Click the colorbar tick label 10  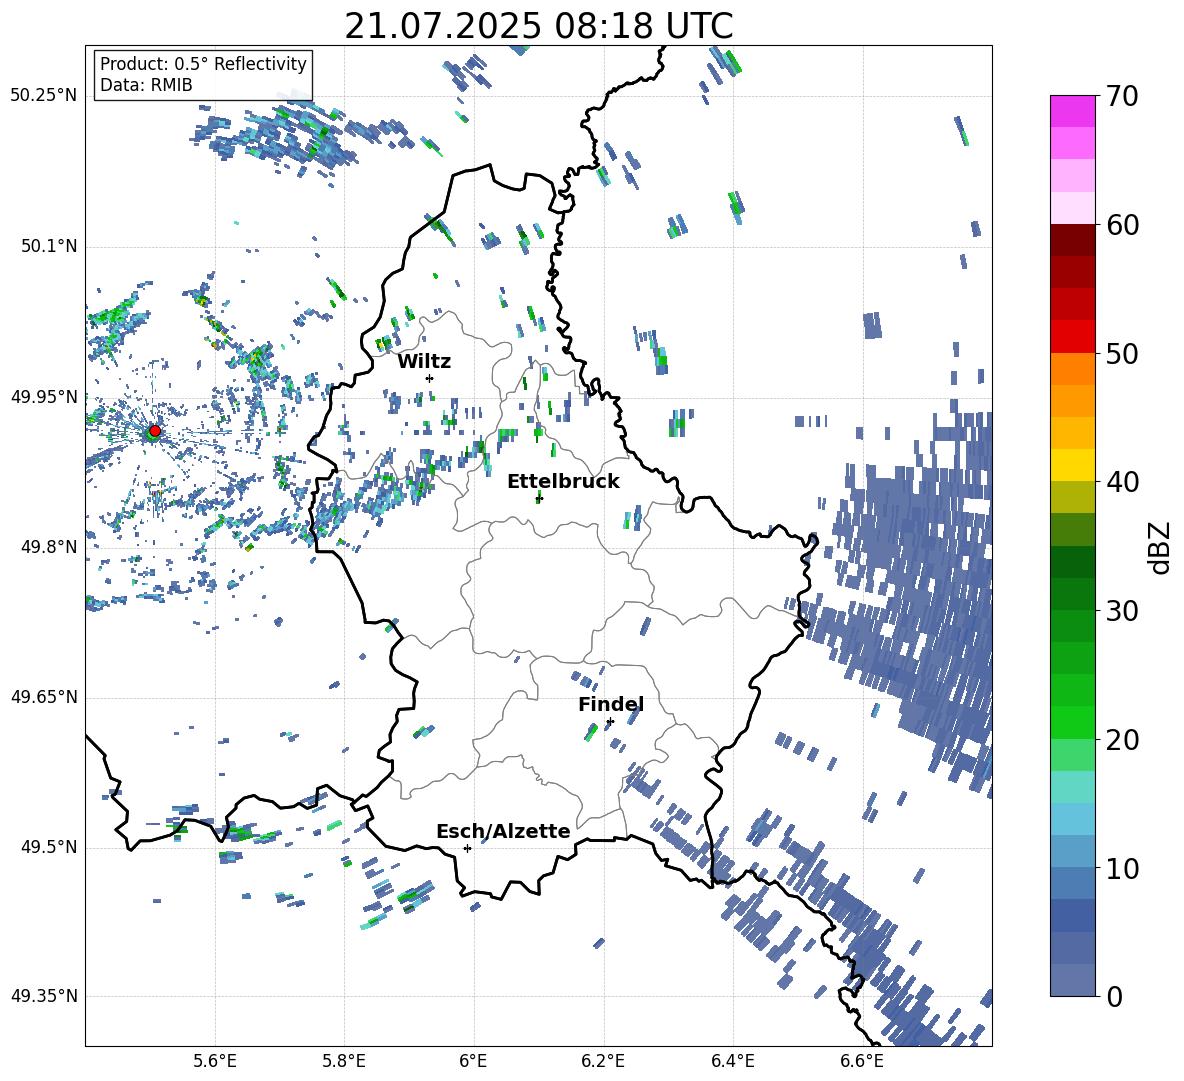1122,868
